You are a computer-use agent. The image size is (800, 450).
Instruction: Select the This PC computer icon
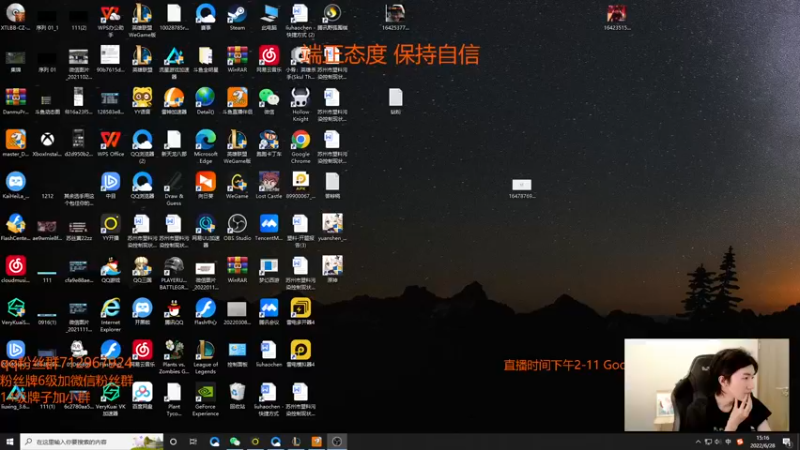[269, 17]
